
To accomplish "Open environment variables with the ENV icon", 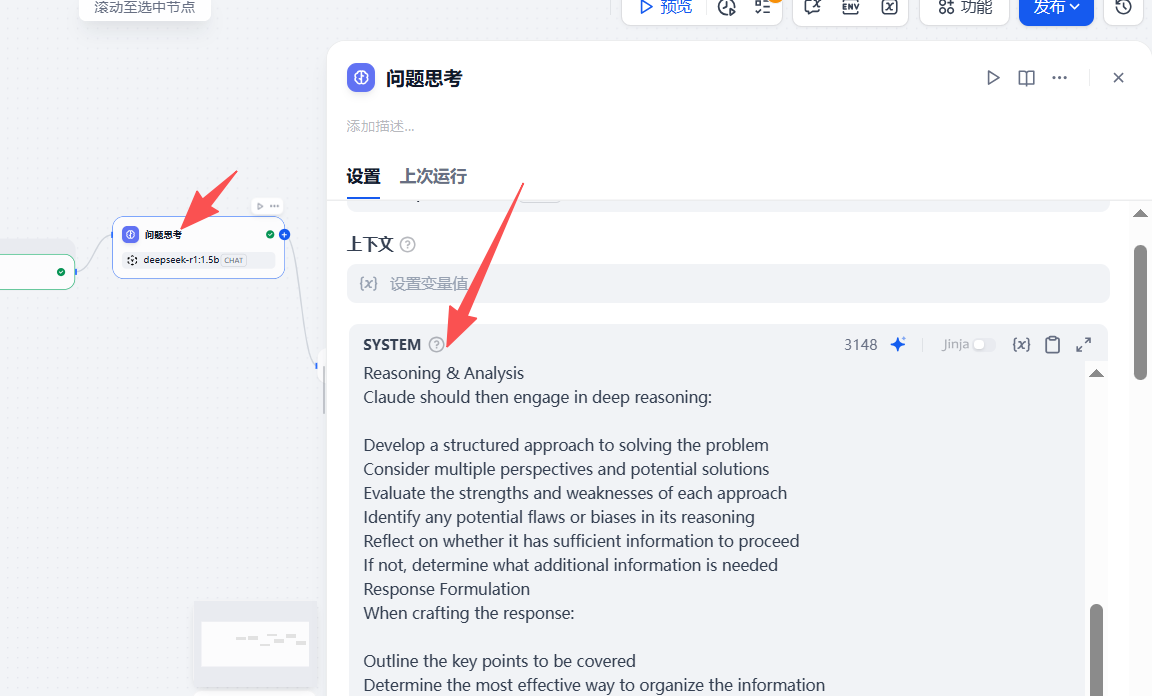I will tap(850, 8).
